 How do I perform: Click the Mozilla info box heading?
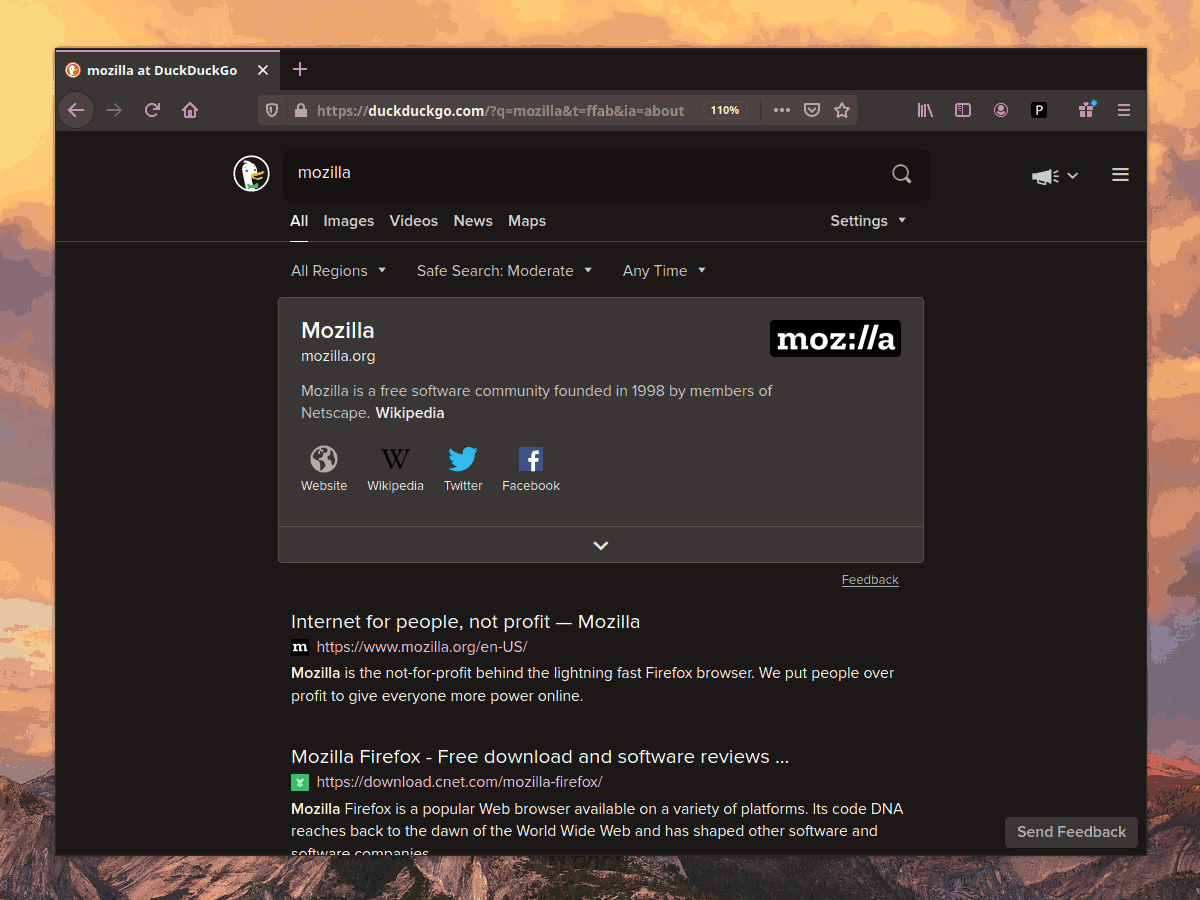coord(338,330)
